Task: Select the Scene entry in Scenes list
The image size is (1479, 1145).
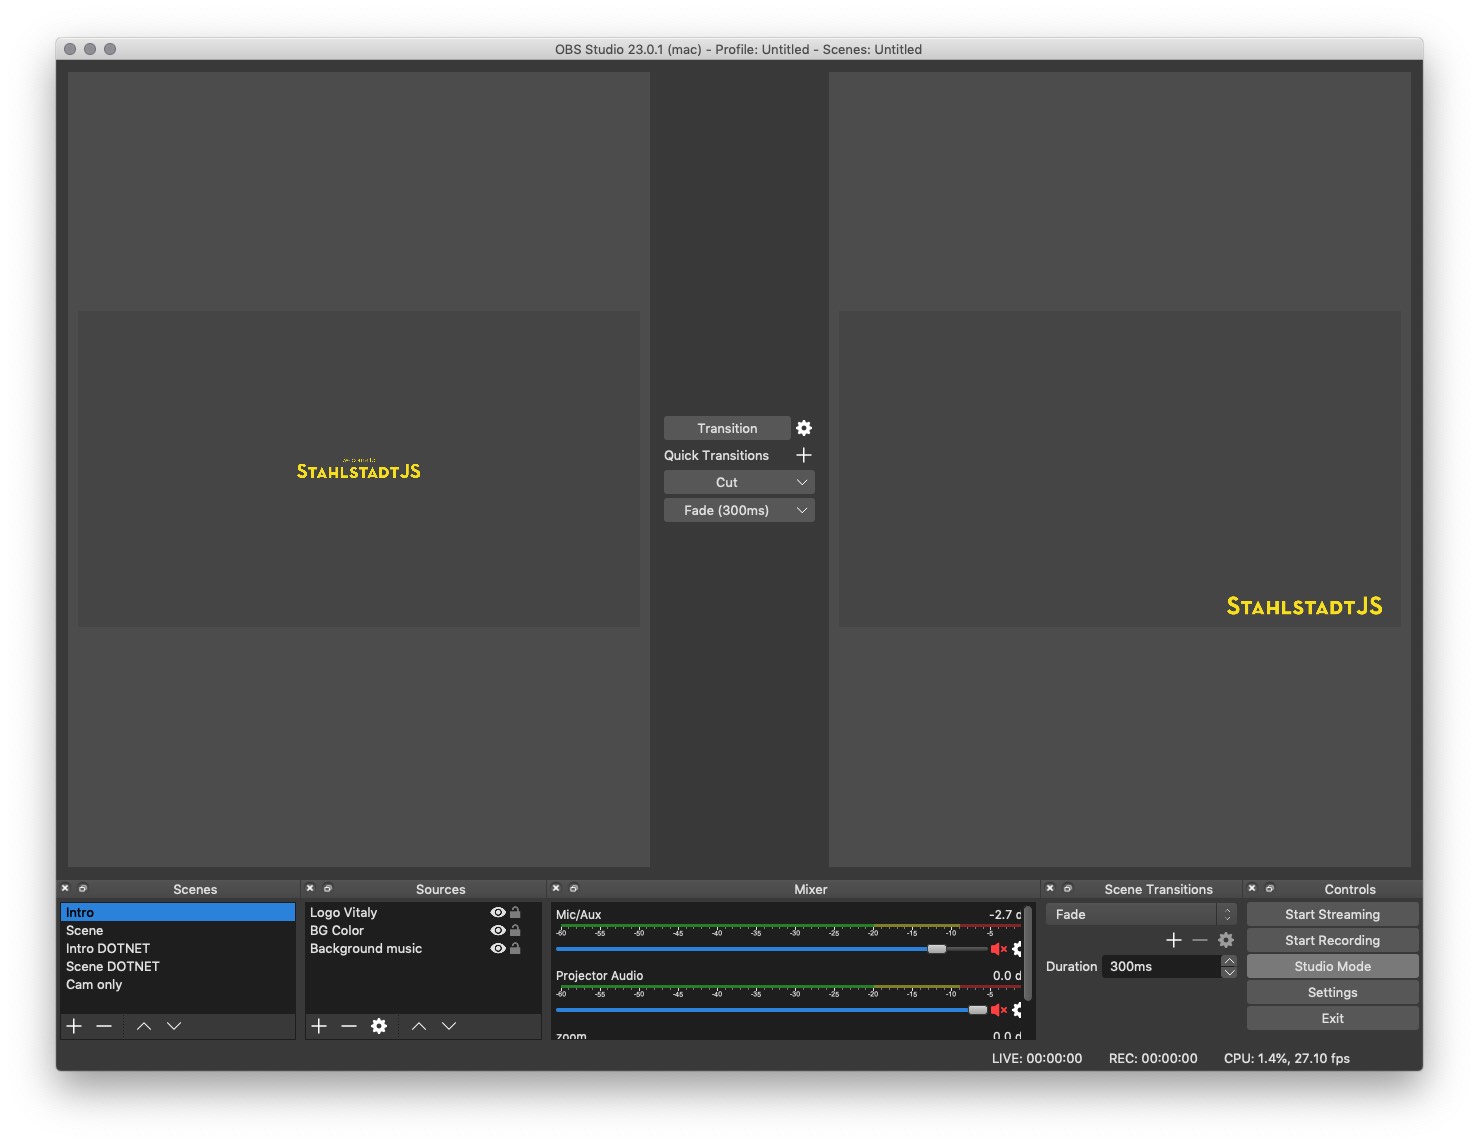Action: click(178, 930)
